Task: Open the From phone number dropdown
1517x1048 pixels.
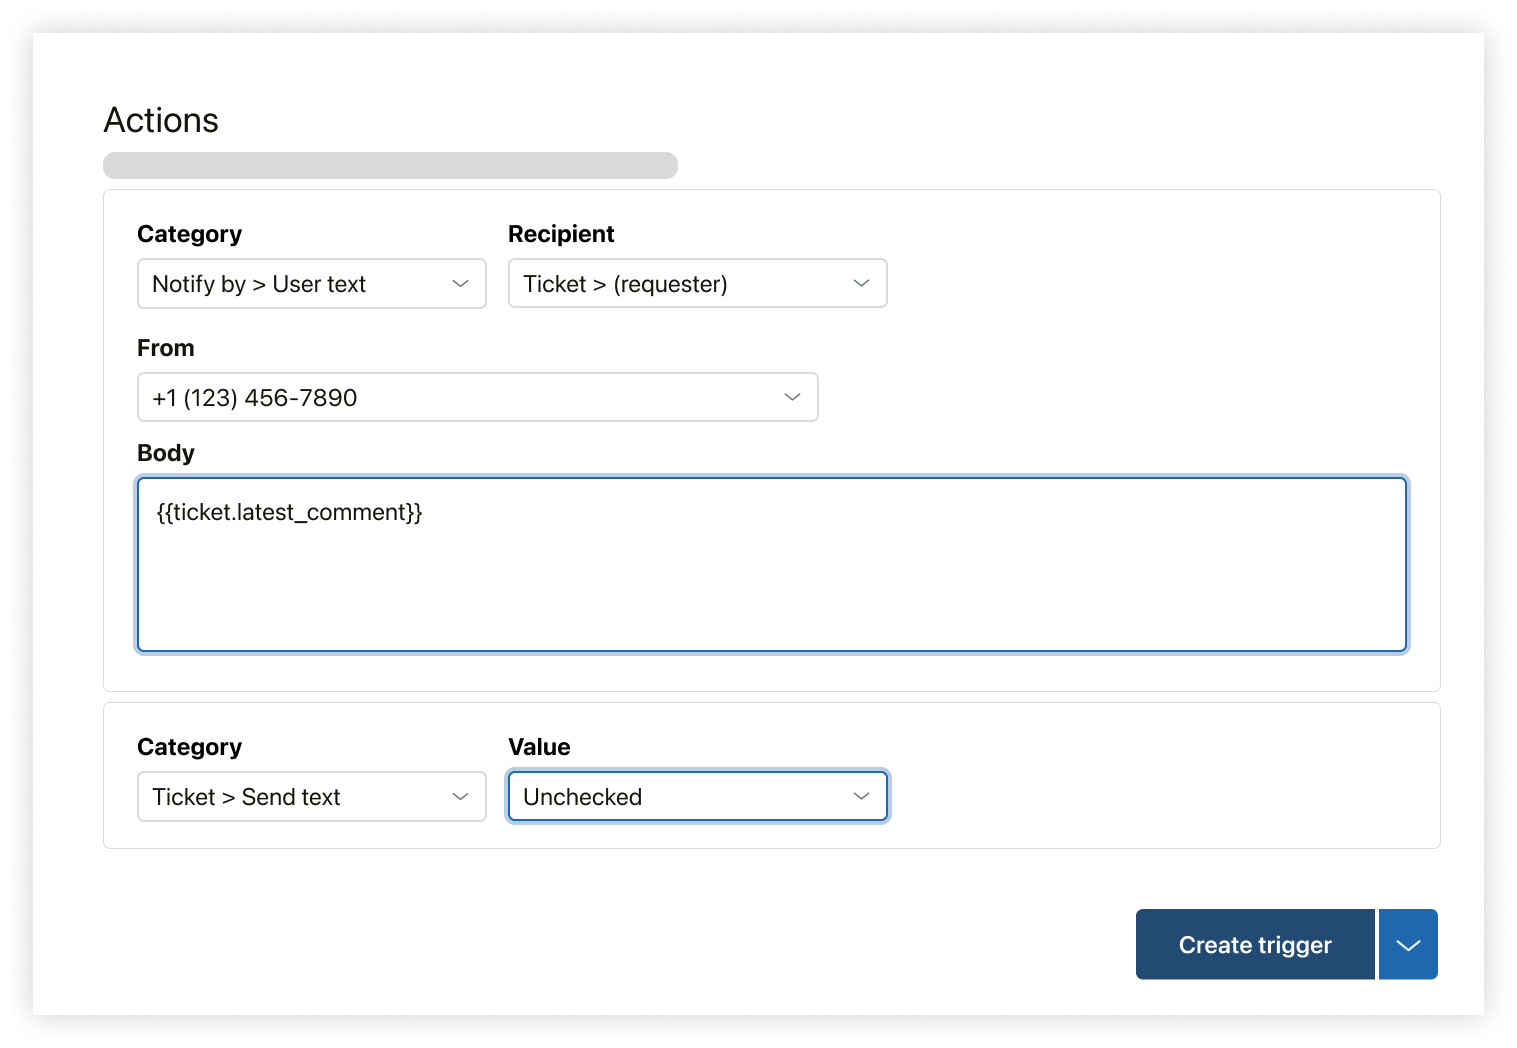Action: point(477,397)
